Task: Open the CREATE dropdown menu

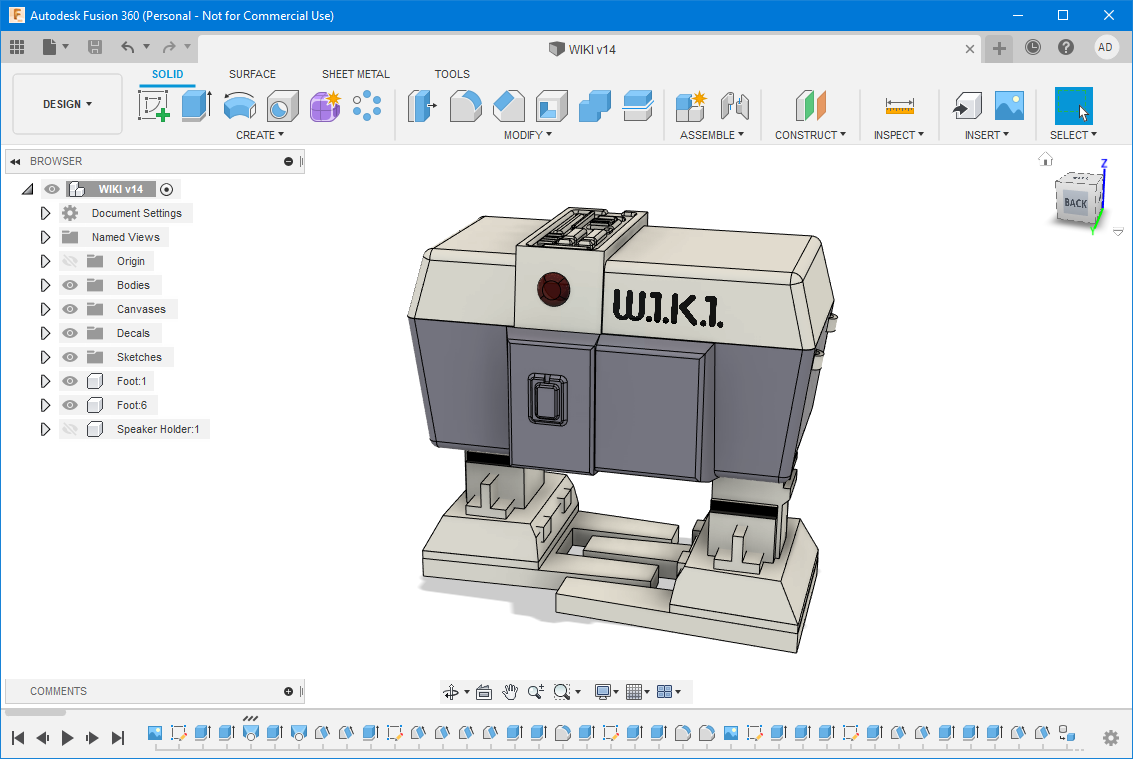Action: pos(260,135)
